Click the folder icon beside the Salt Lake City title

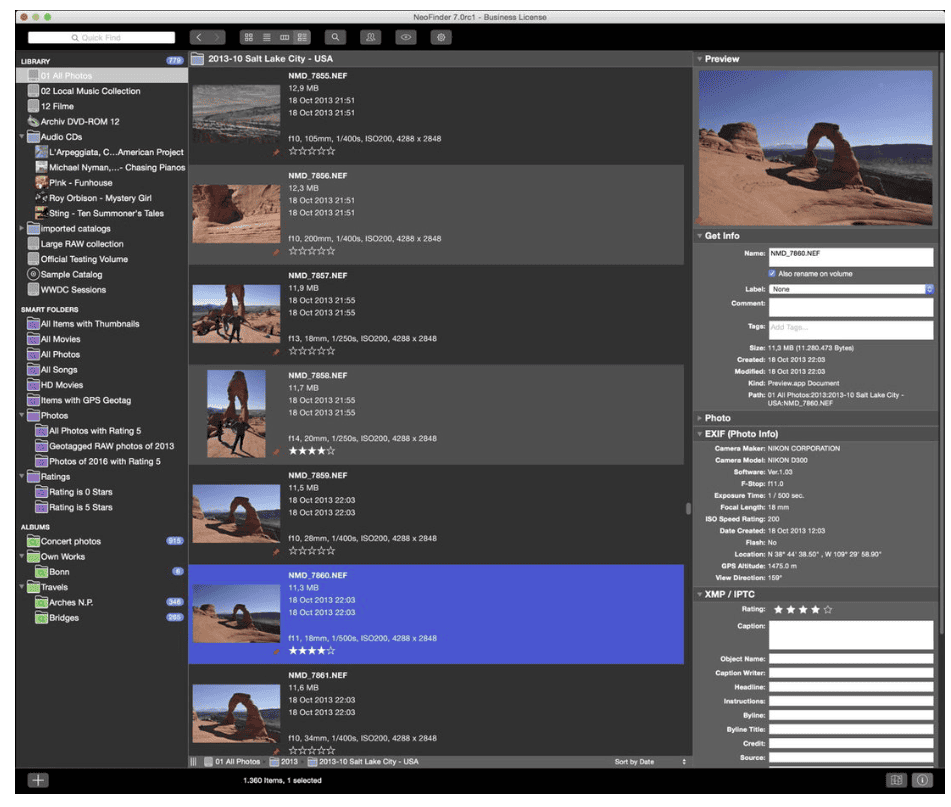click(x=197, y=59)
